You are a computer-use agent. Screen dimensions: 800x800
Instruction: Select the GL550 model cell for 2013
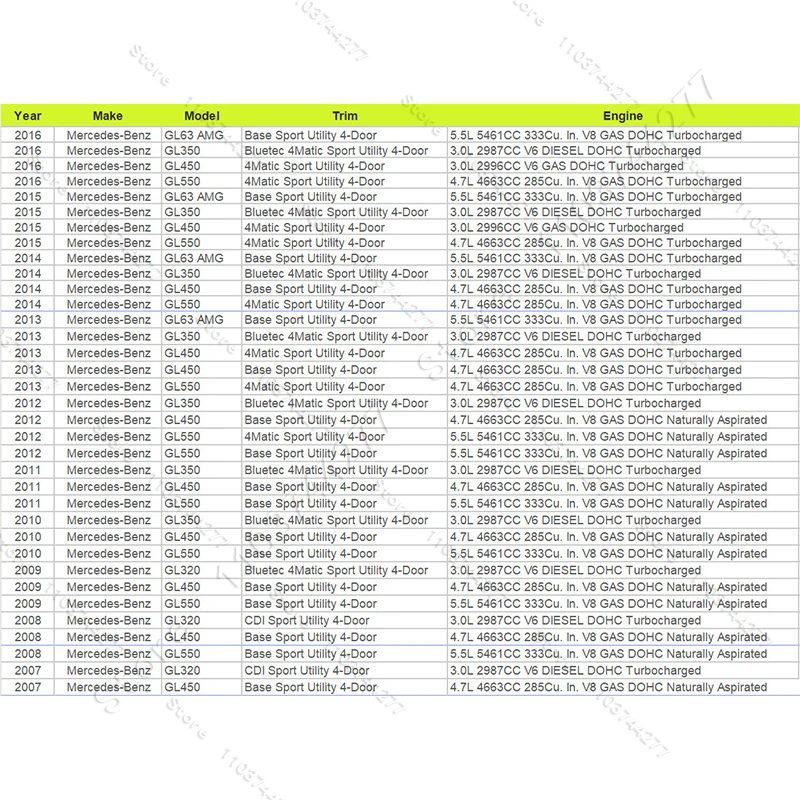(x=202, y=386)
